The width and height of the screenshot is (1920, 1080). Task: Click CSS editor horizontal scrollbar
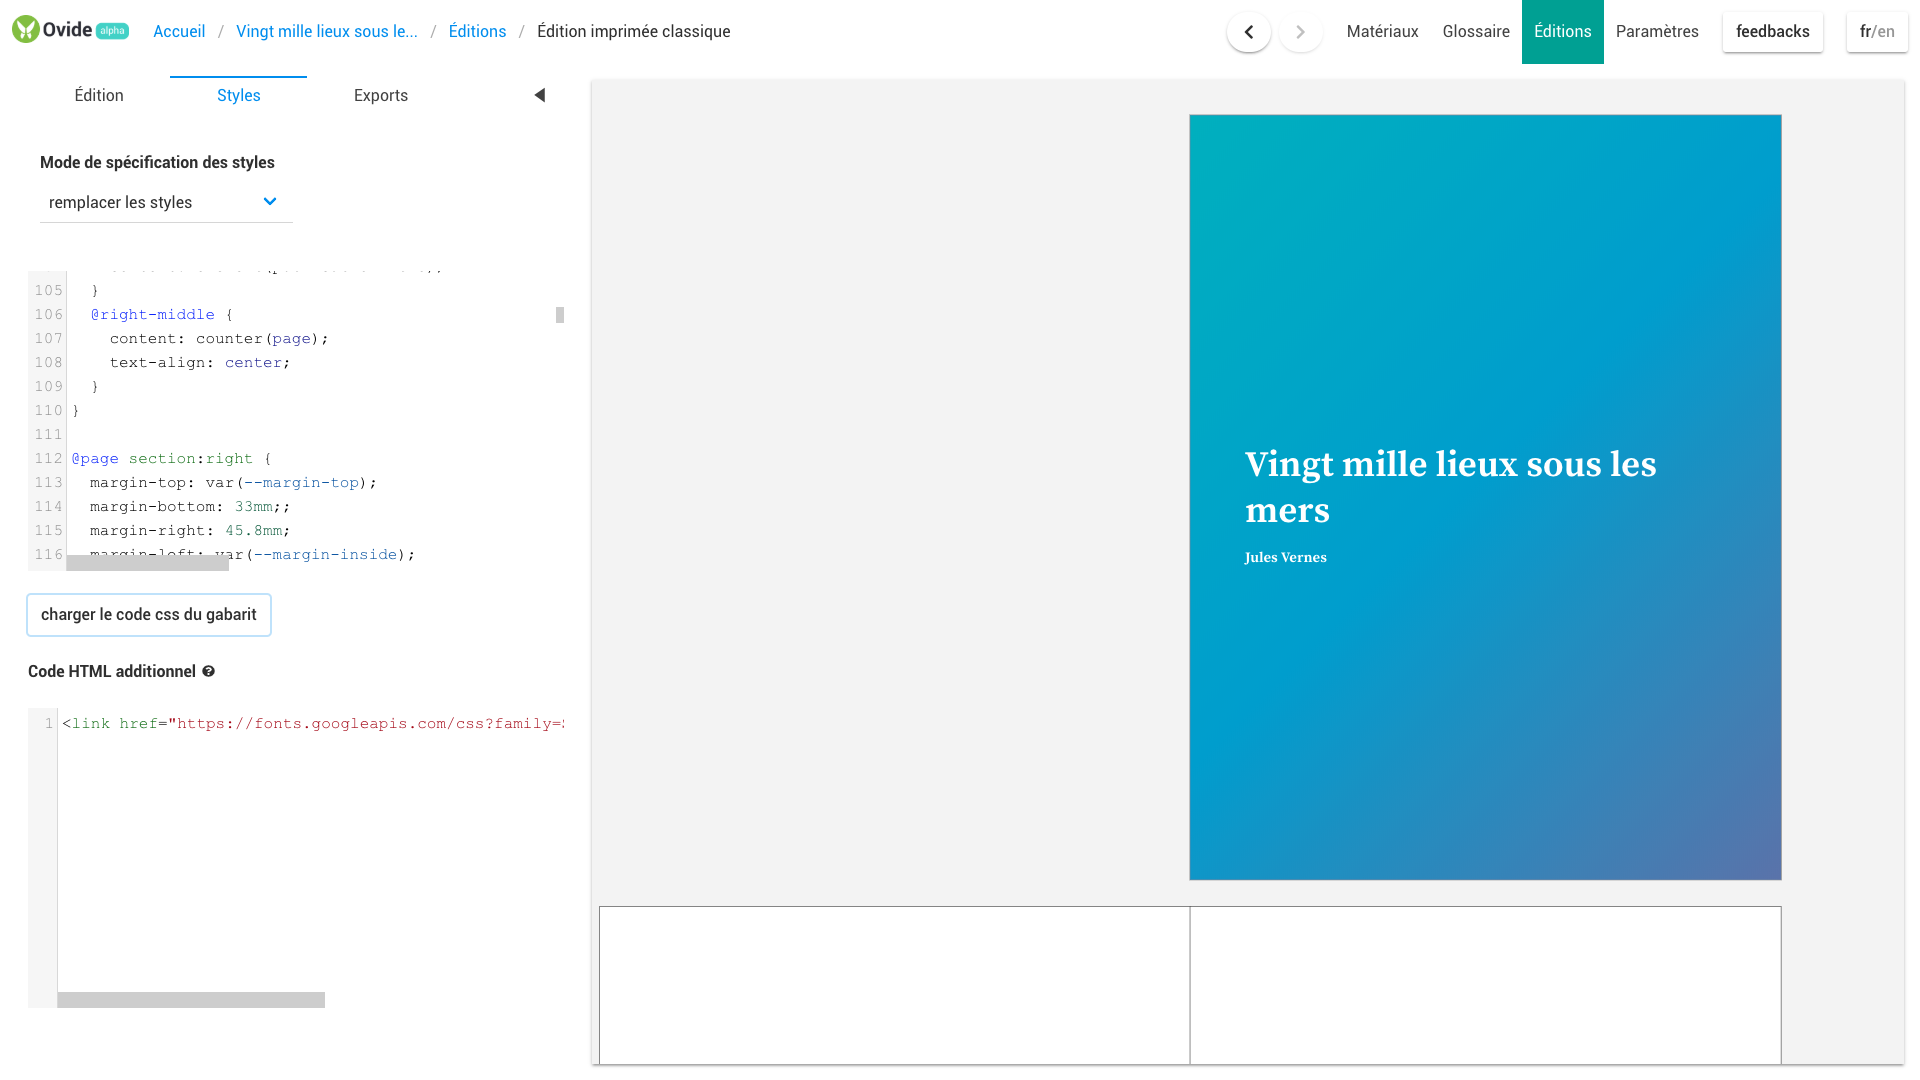click(x=148, y=564)
